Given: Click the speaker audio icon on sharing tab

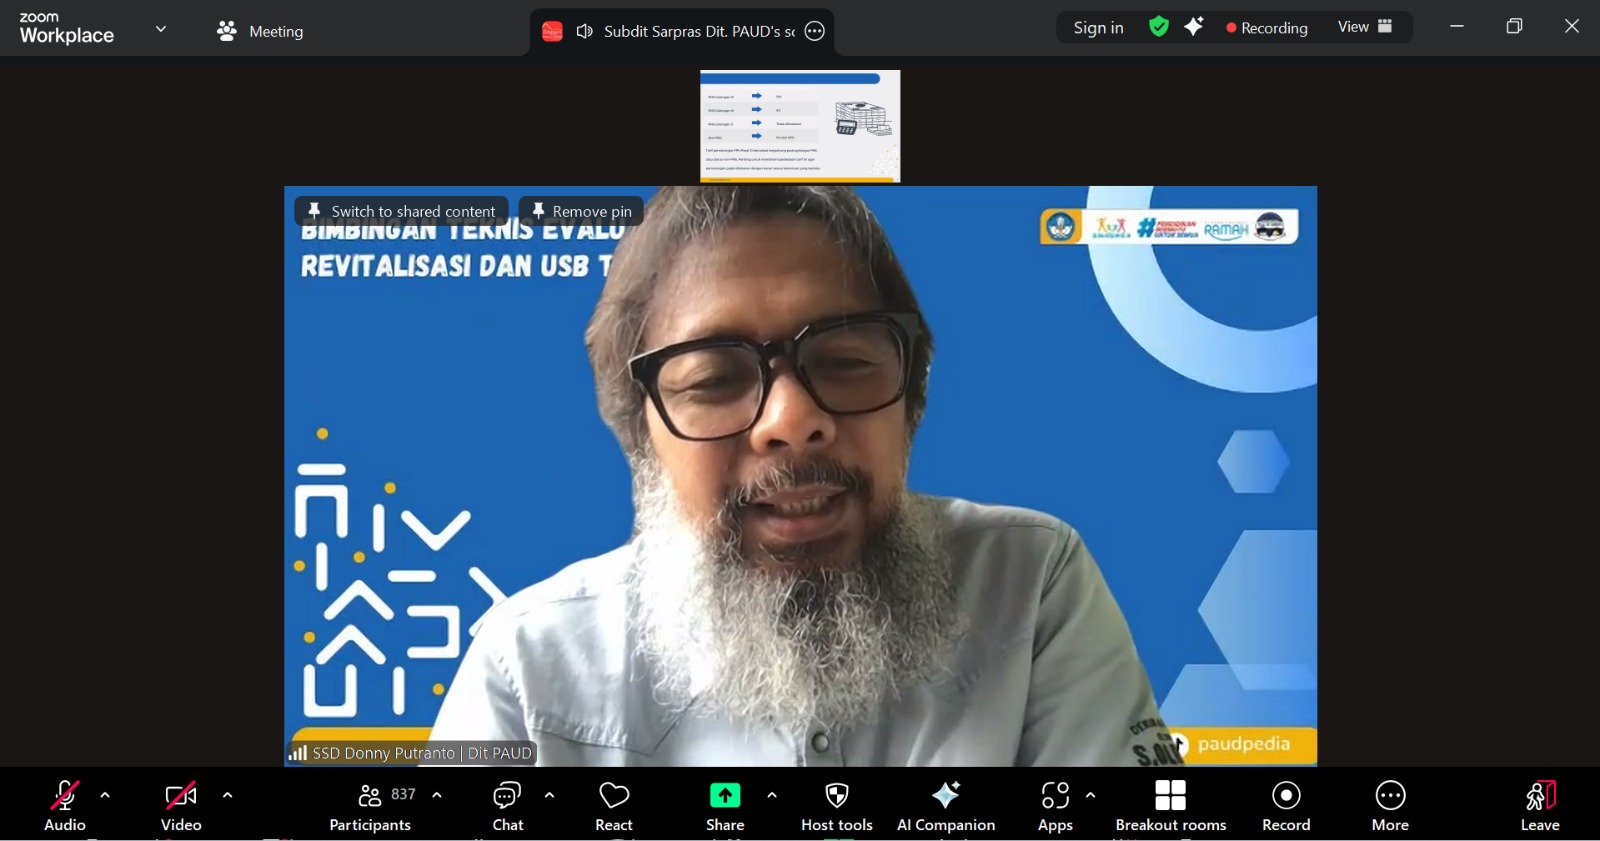Looking at the screenshot, I should pyautogui.click(x=585, y=31).
